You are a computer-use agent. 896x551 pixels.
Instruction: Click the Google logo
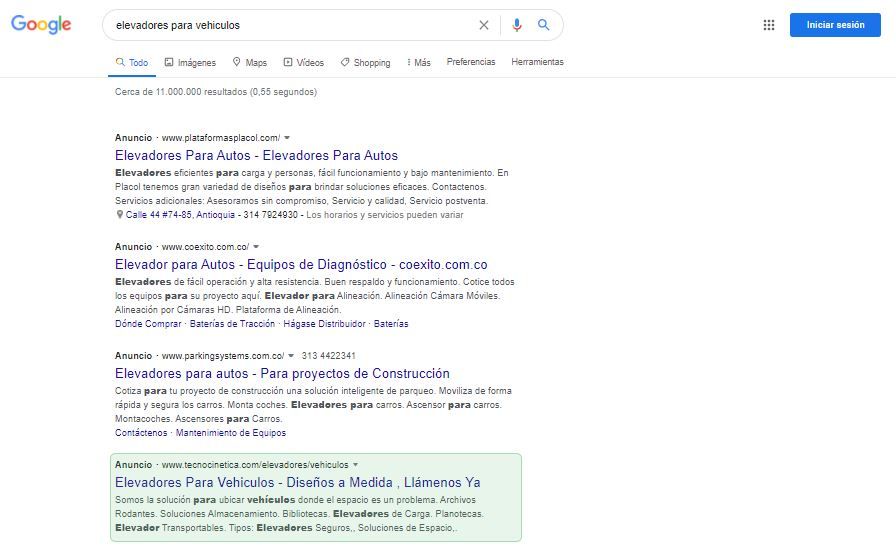(41, 25)
